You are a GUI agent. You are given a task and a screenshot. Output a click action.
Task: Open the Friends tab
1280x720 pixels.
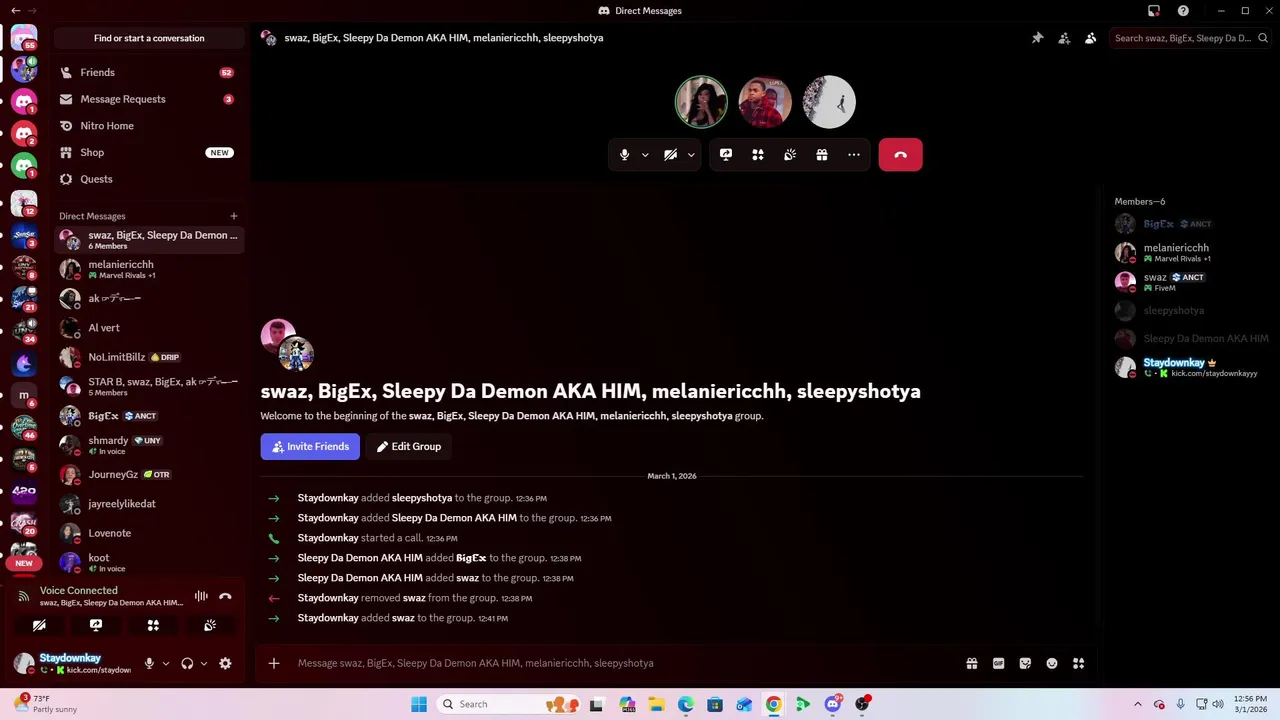click(148, 73)
